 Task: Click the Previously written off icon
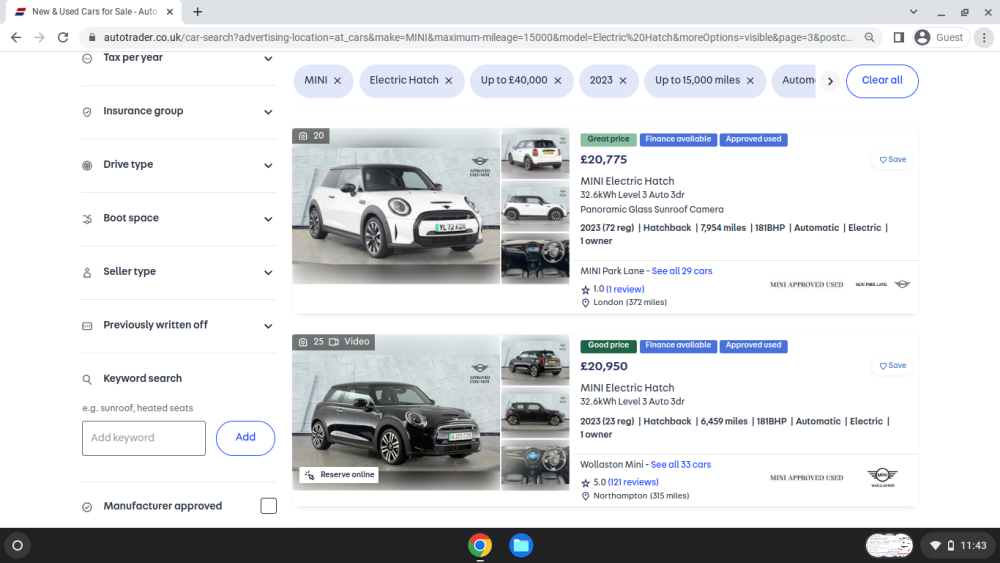coord(87,326)
